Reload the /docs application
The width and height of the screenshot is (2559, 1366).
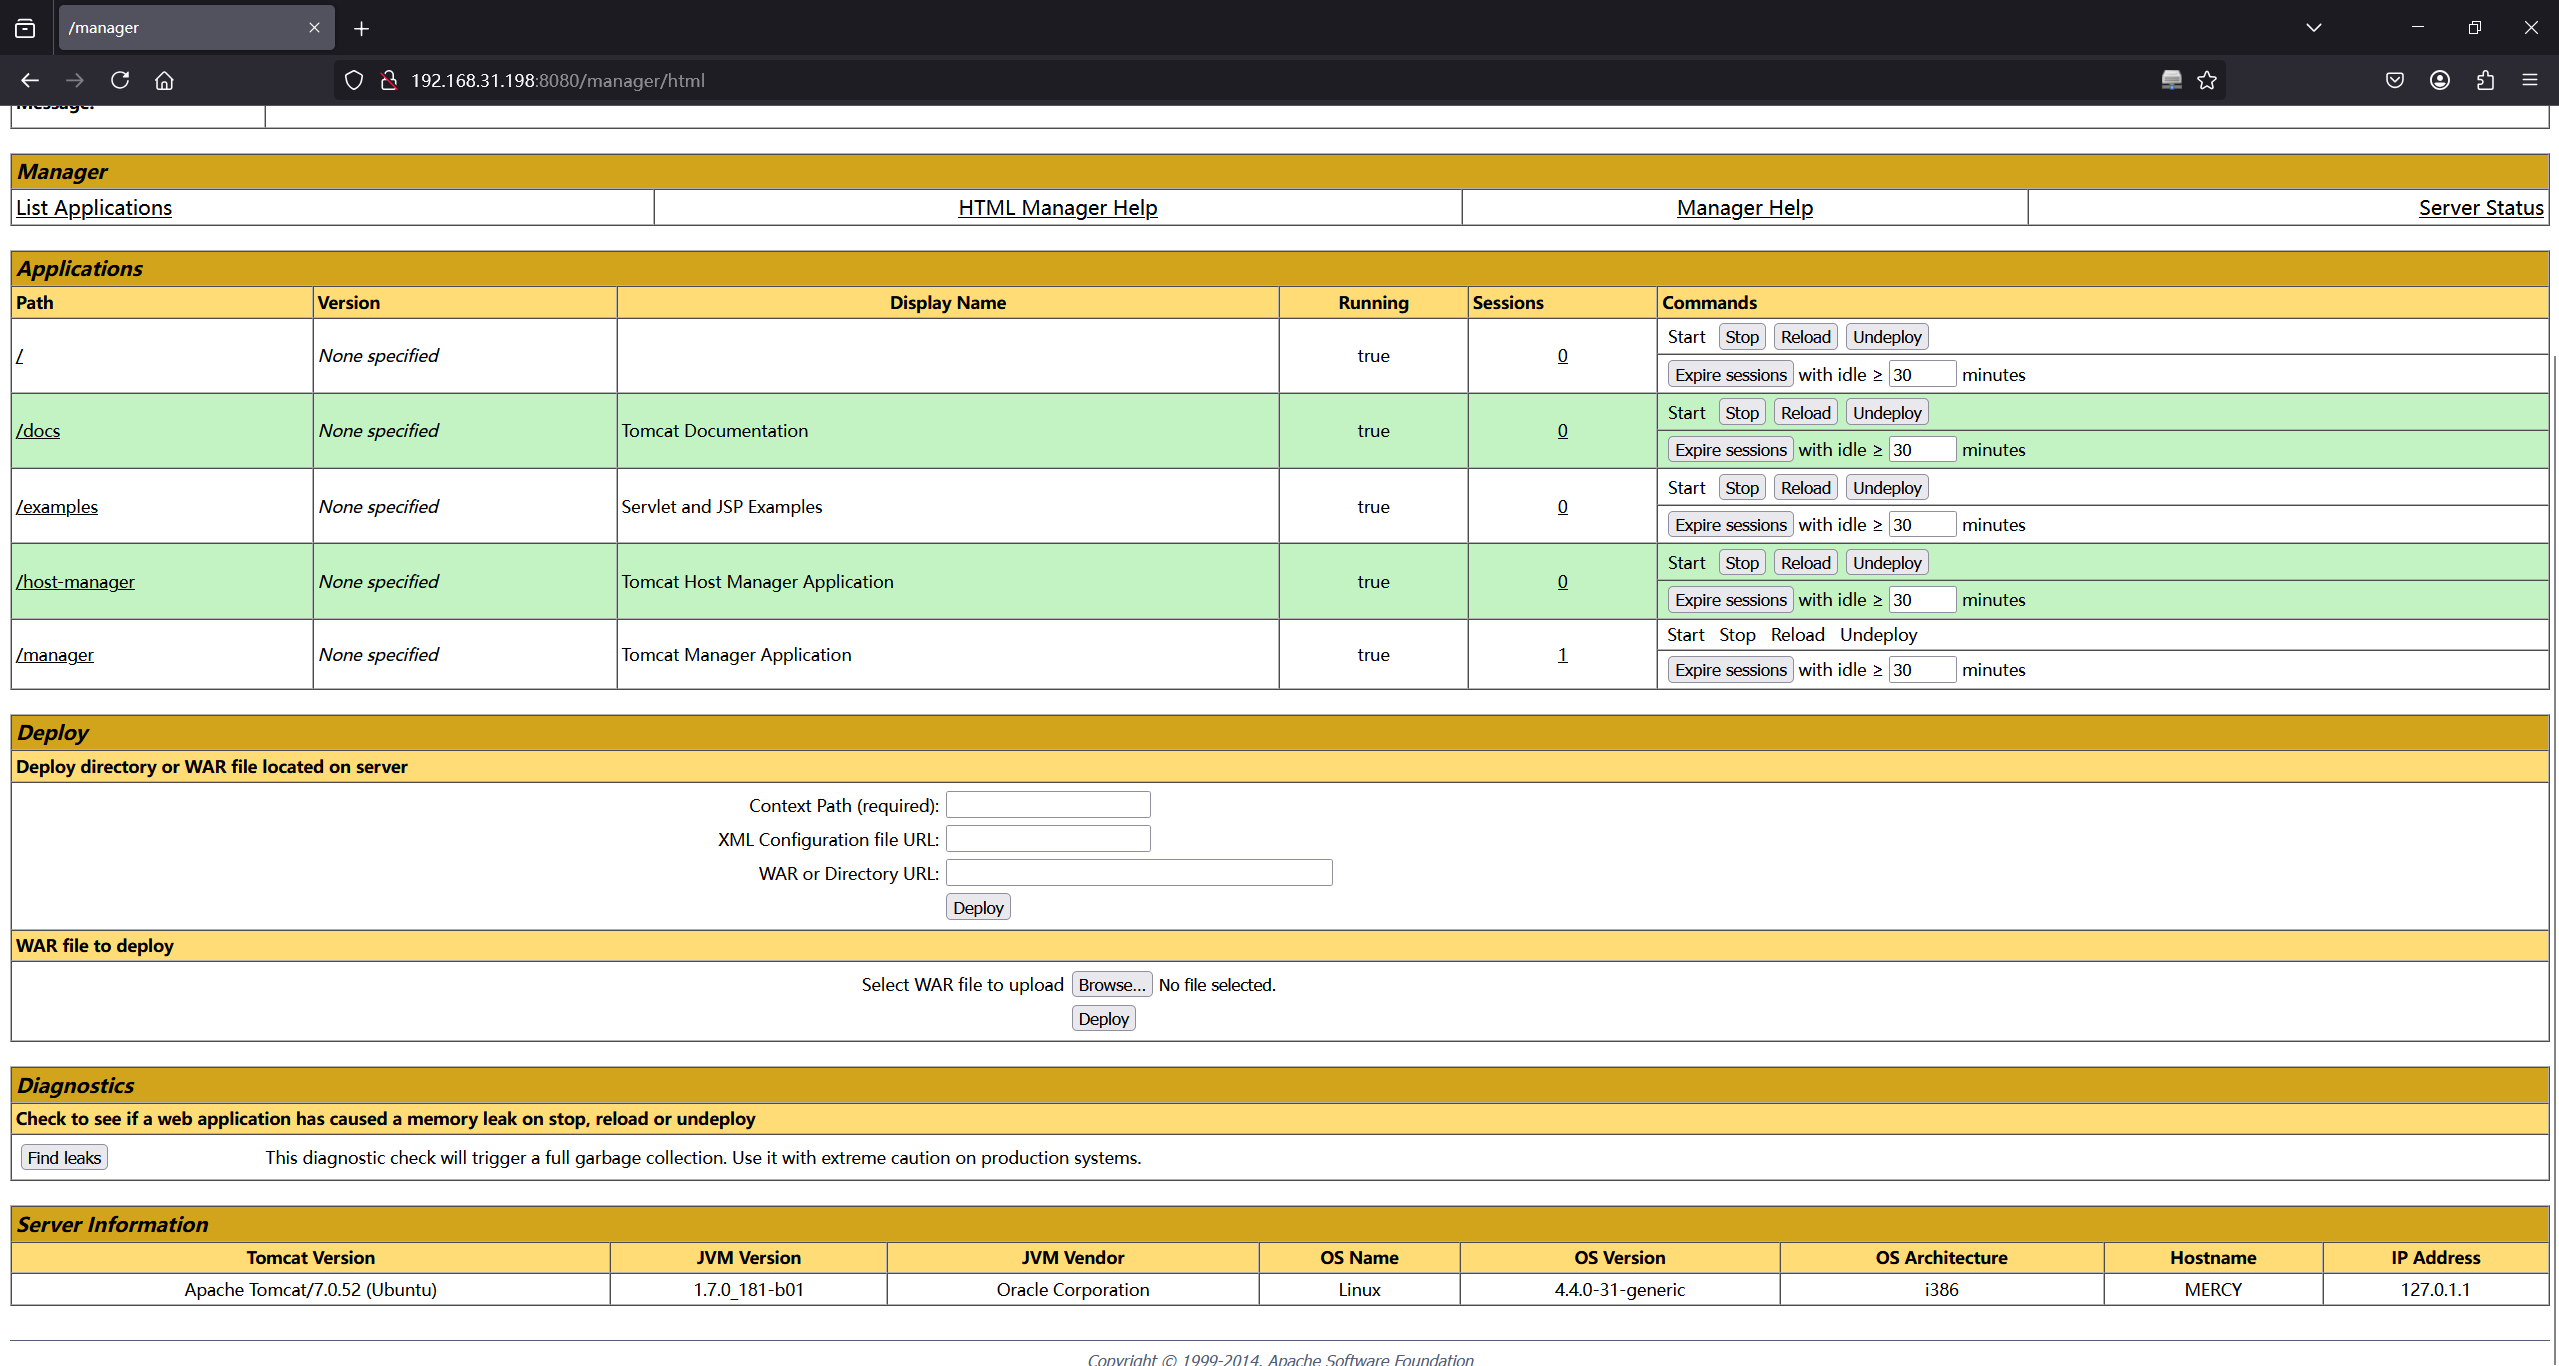1805,413
